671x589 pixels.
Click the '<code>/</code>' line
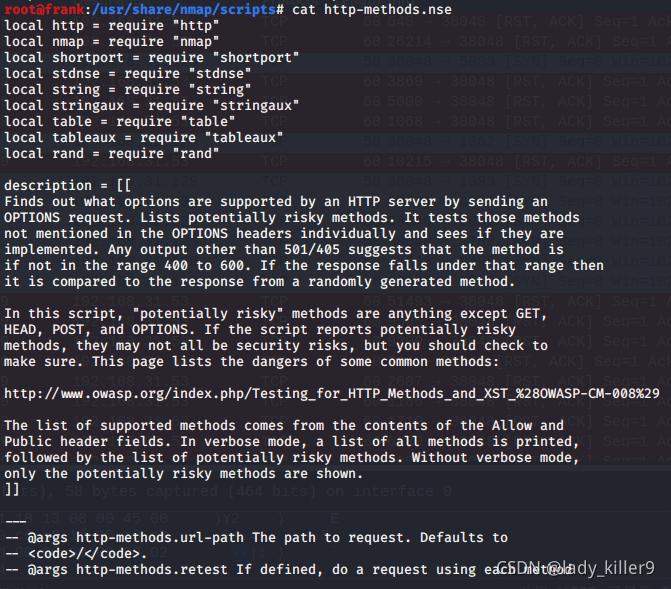tap(76, 553)
